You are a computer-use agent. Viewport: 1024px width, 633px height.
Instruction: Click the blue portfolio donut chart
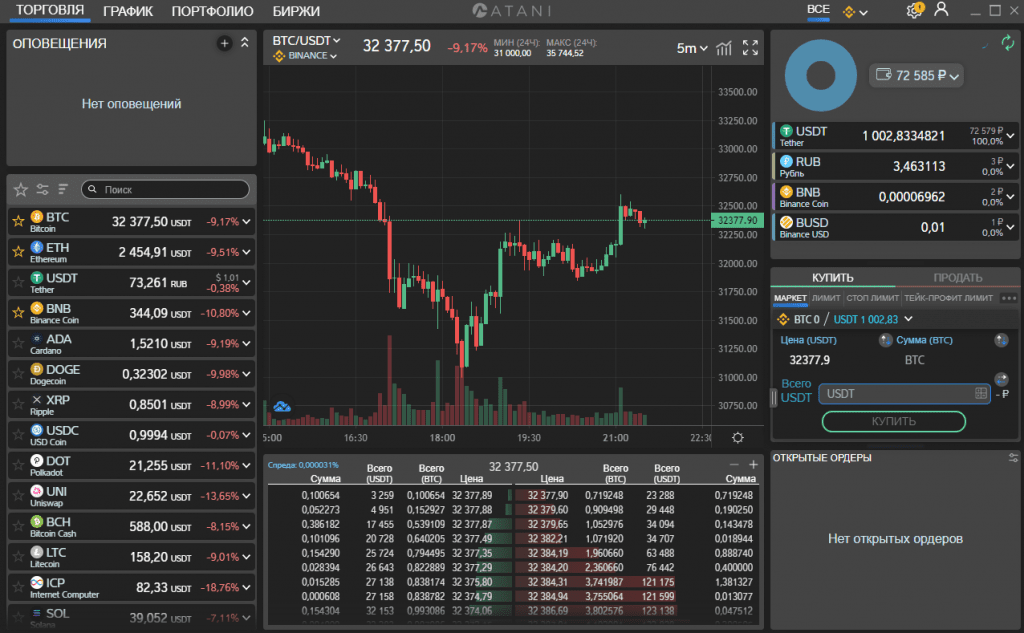click(x=820, y=75)
